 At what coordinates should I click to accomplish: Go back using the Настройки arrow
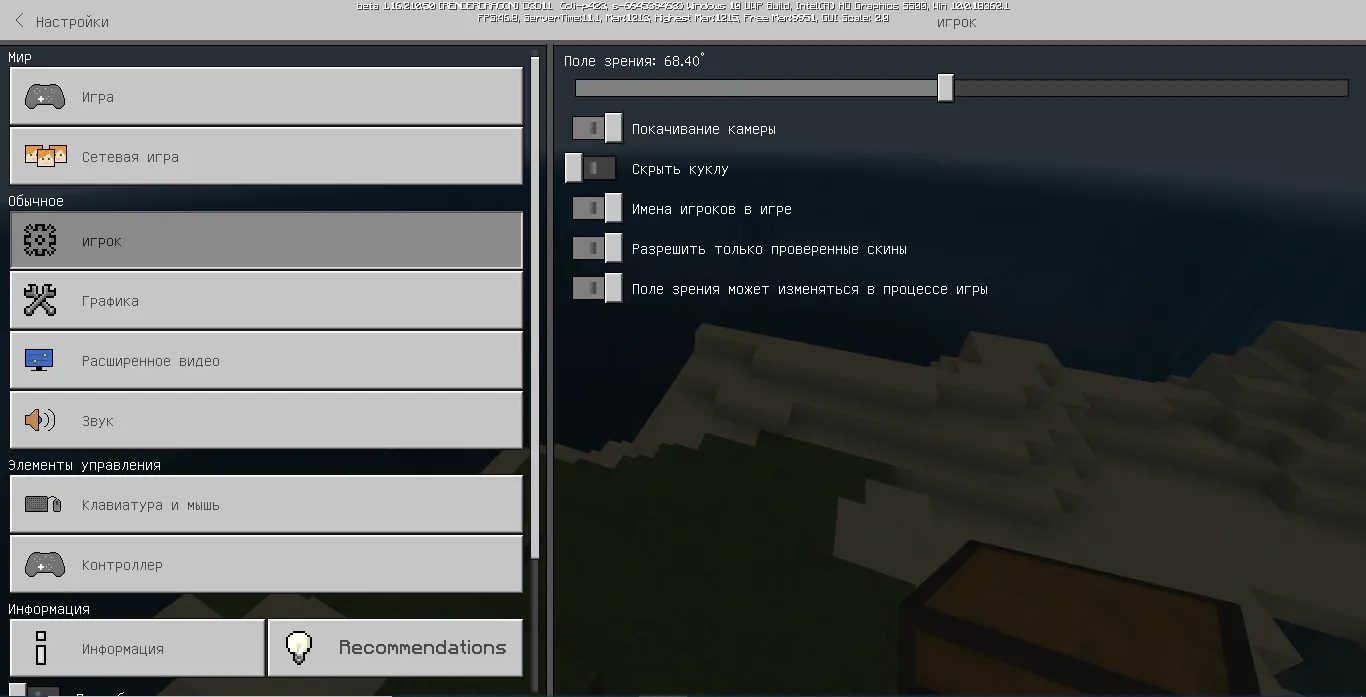tap(20, 21)
